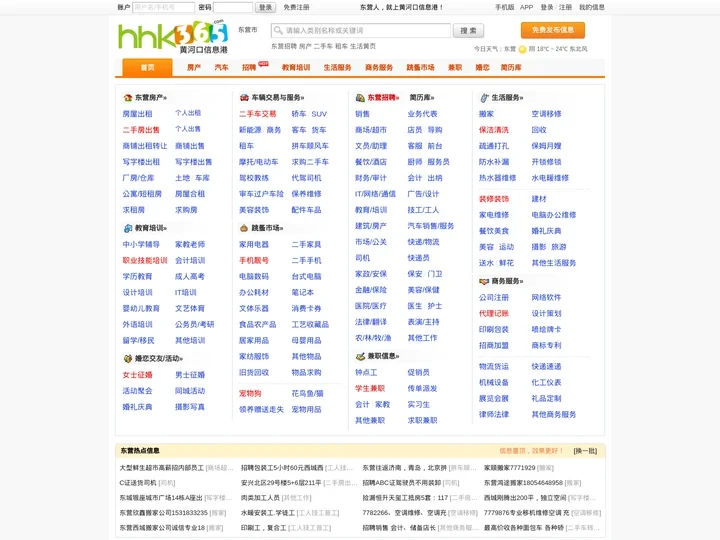Click the magnifier icon in search box

[x=278, y=31]
